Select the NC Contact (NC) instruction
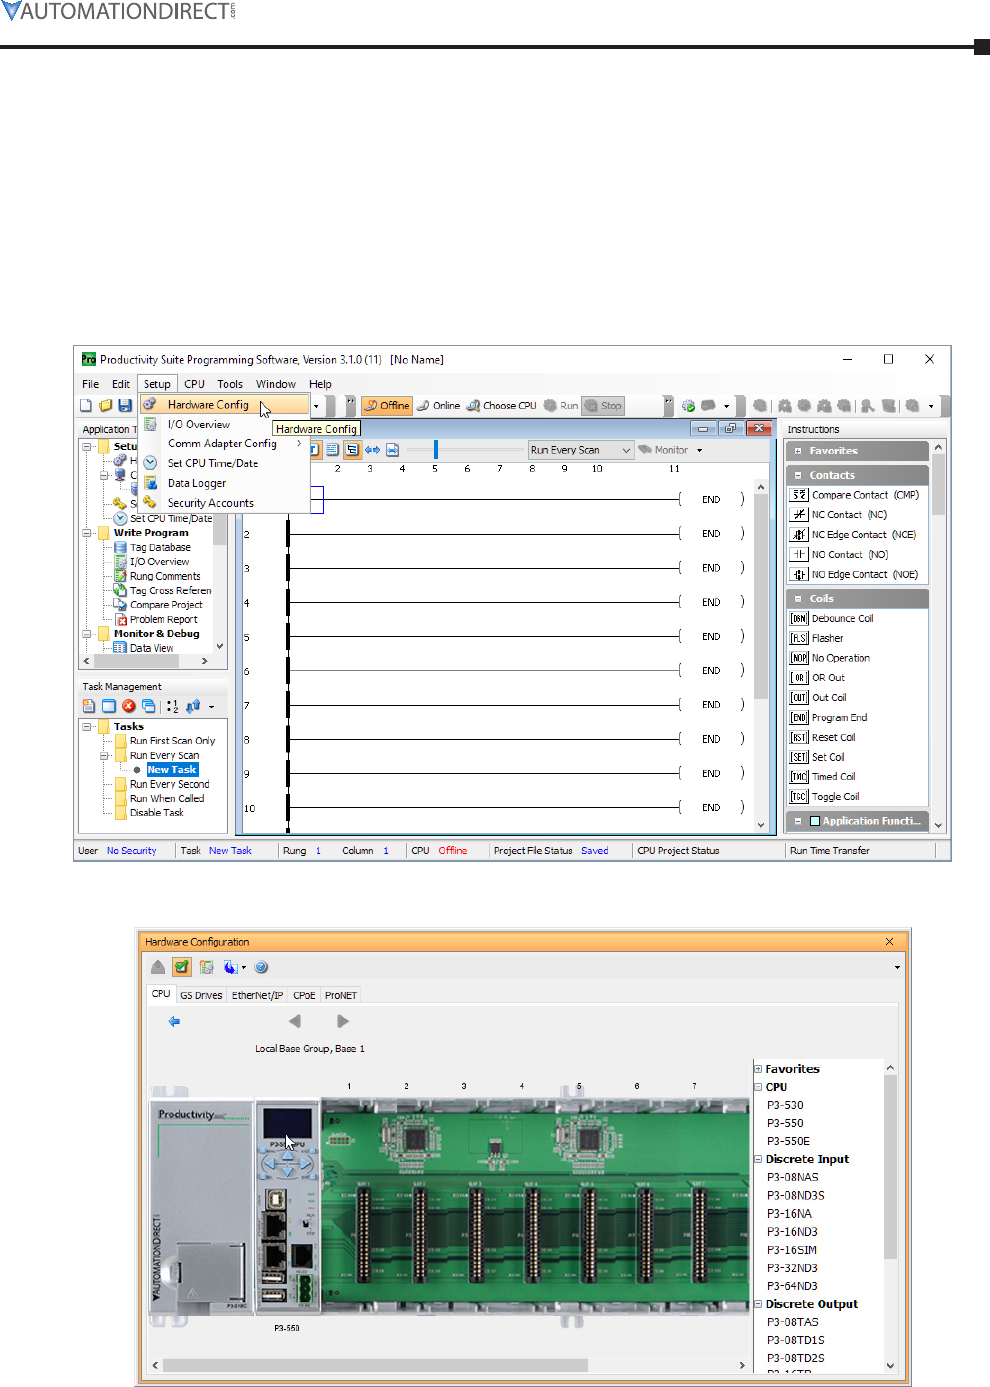Screen dimensions: 990x1387 tap(840, 515)
